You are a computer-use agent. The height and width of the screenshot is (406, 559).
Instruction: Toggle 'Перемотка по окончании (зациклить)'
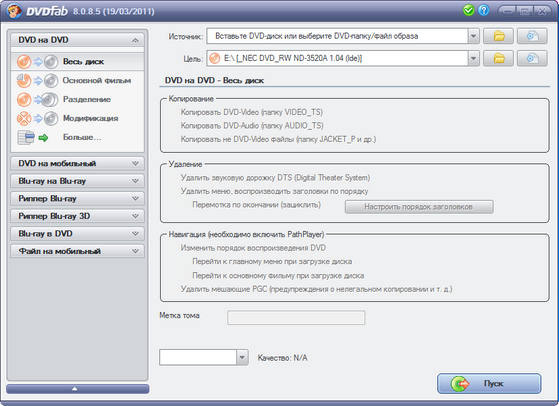tap(256, 205)
